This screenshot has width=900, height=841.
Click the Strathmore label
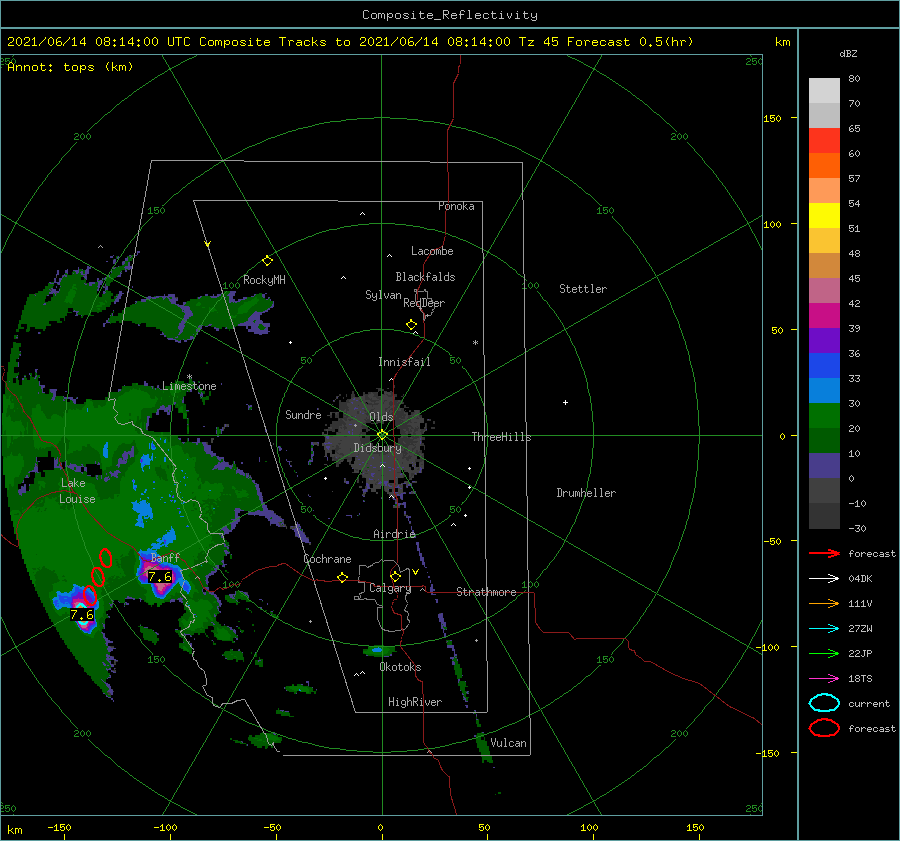pos(486,592)
